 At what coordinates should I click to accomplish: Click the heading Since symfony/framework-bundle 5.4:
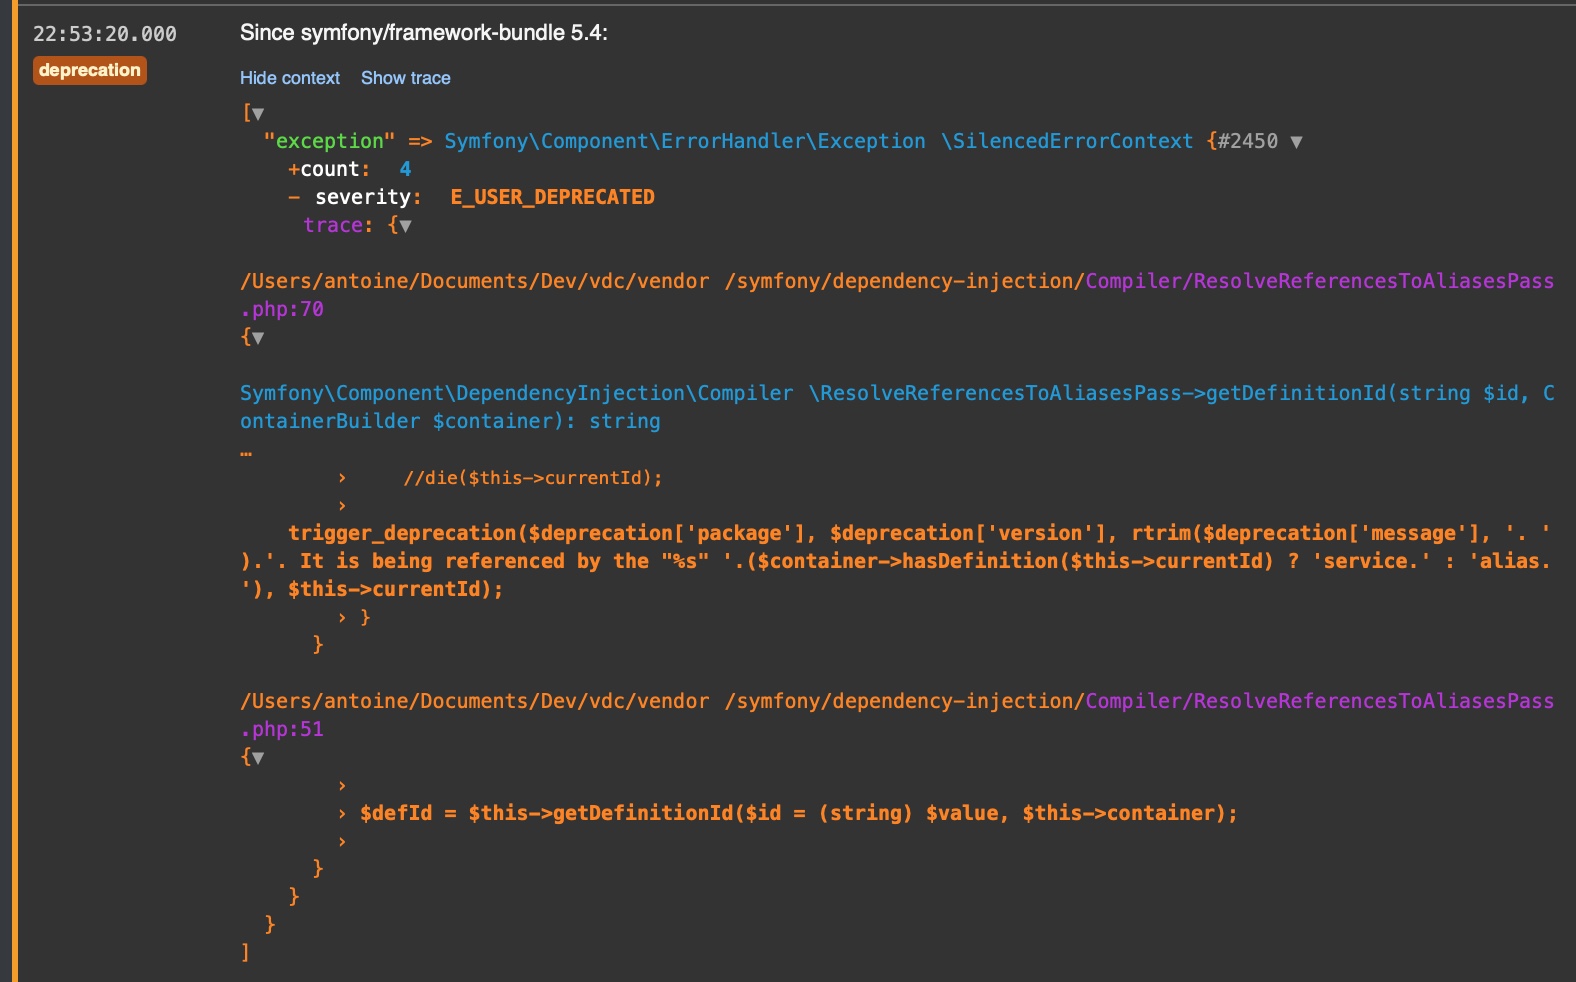click(x=424, y=33)
